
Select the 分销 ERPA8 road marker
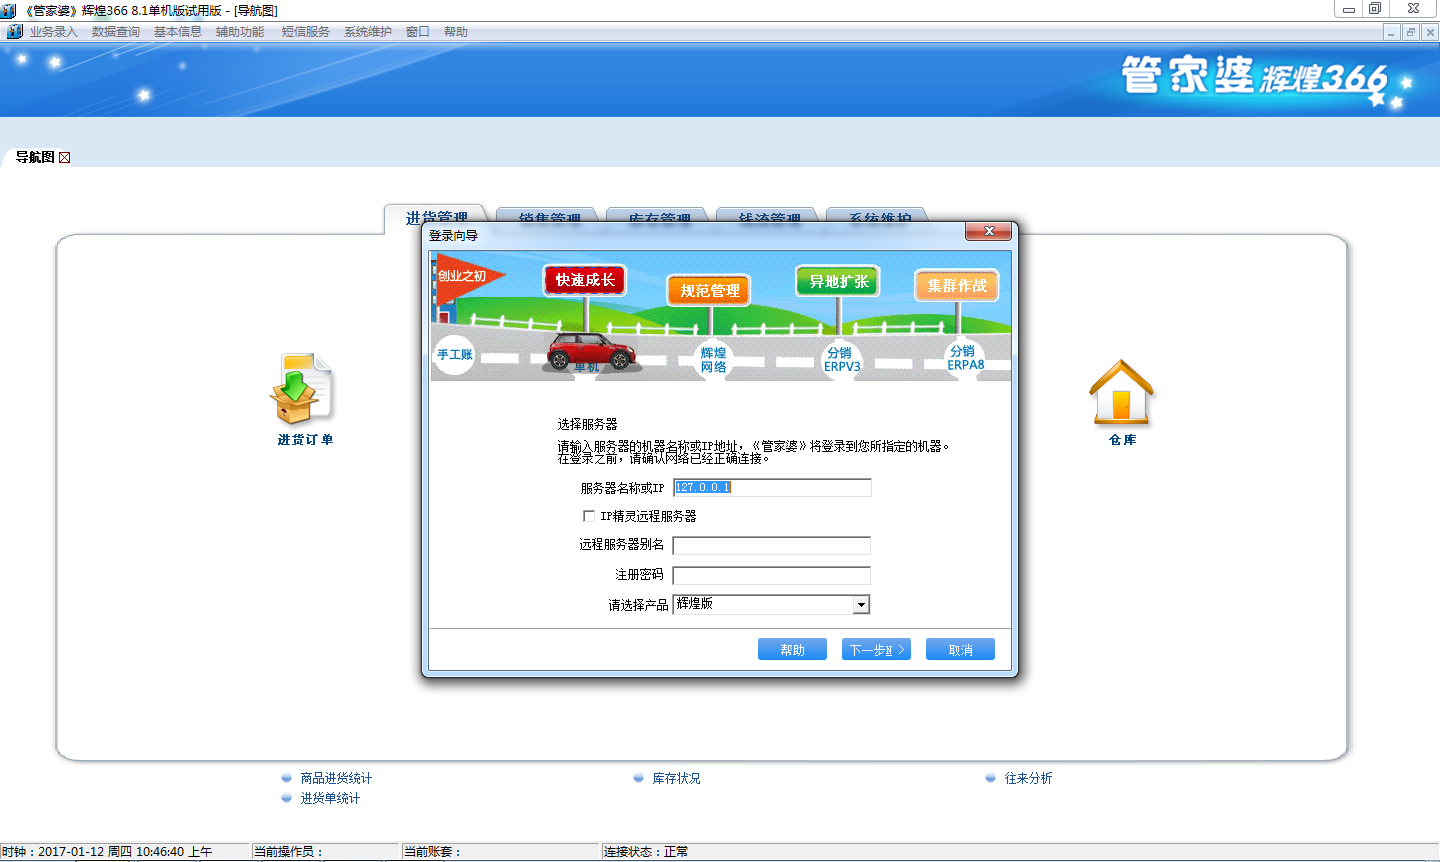tap(965, 358)
